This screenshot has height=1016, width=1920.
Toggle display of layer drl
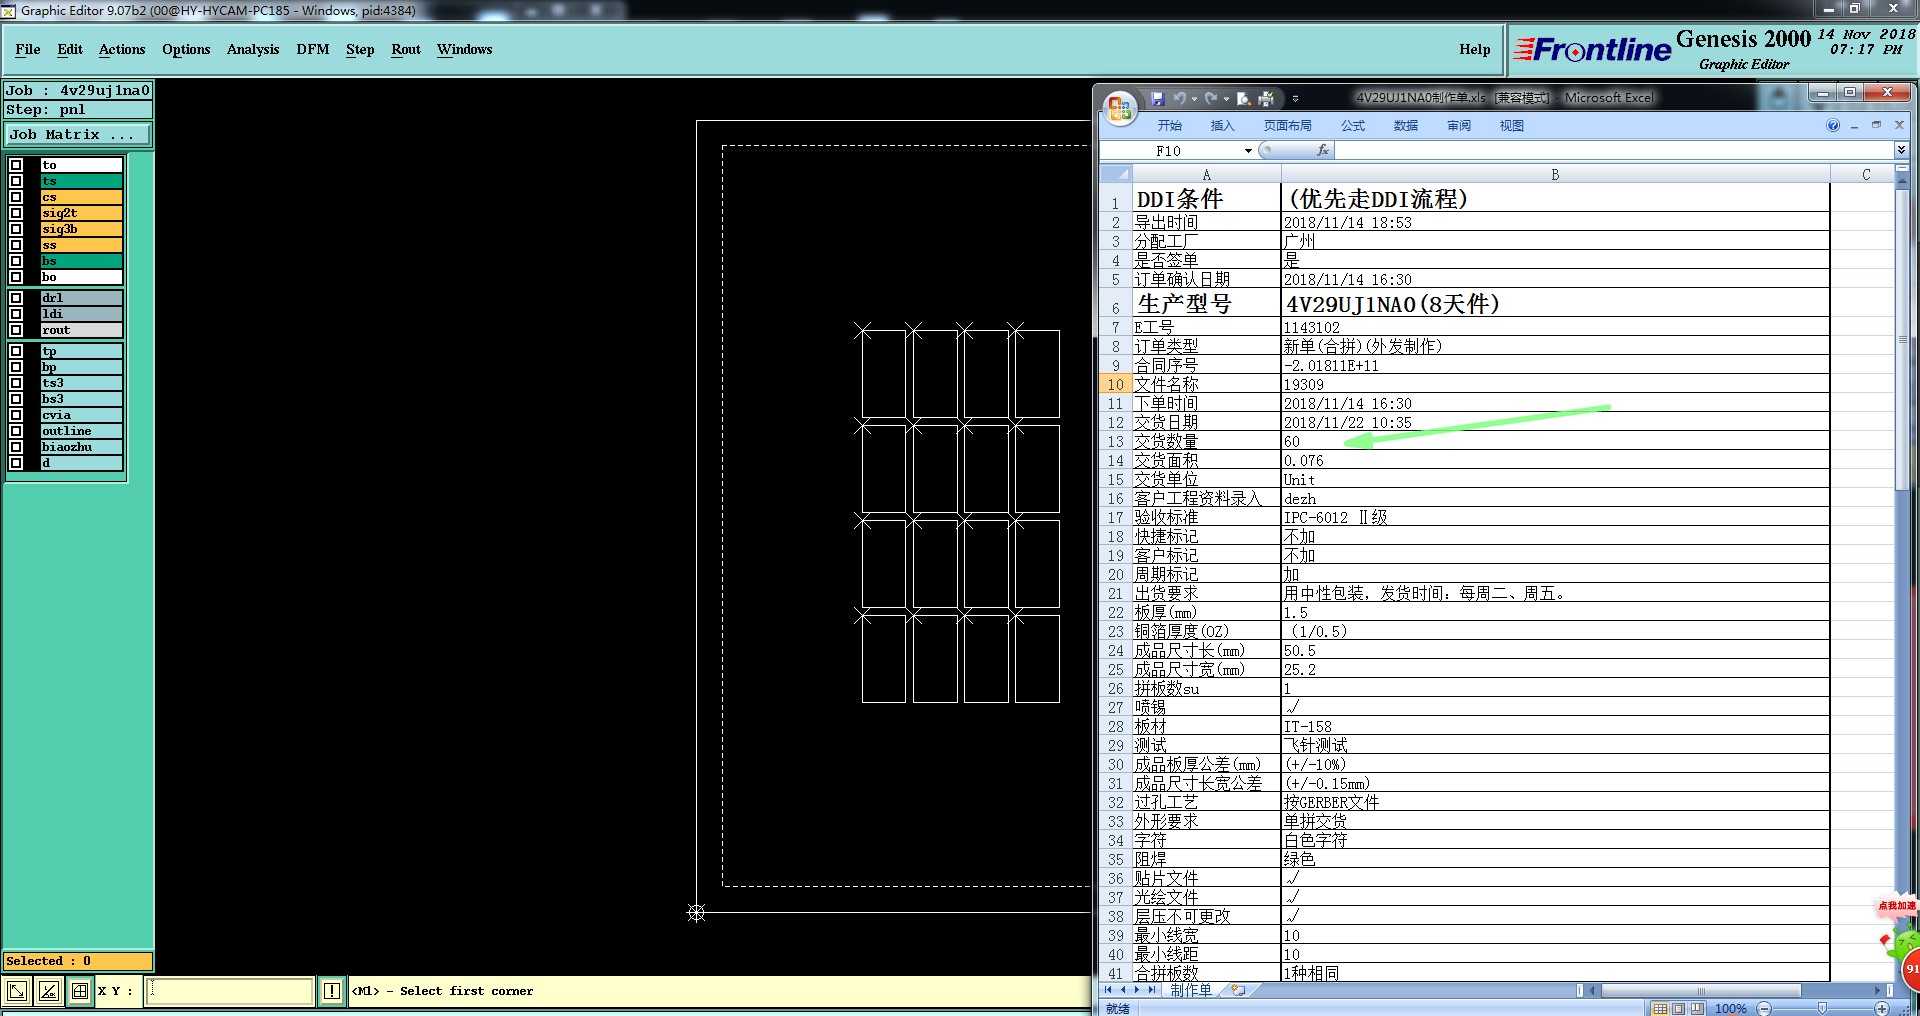16,298
